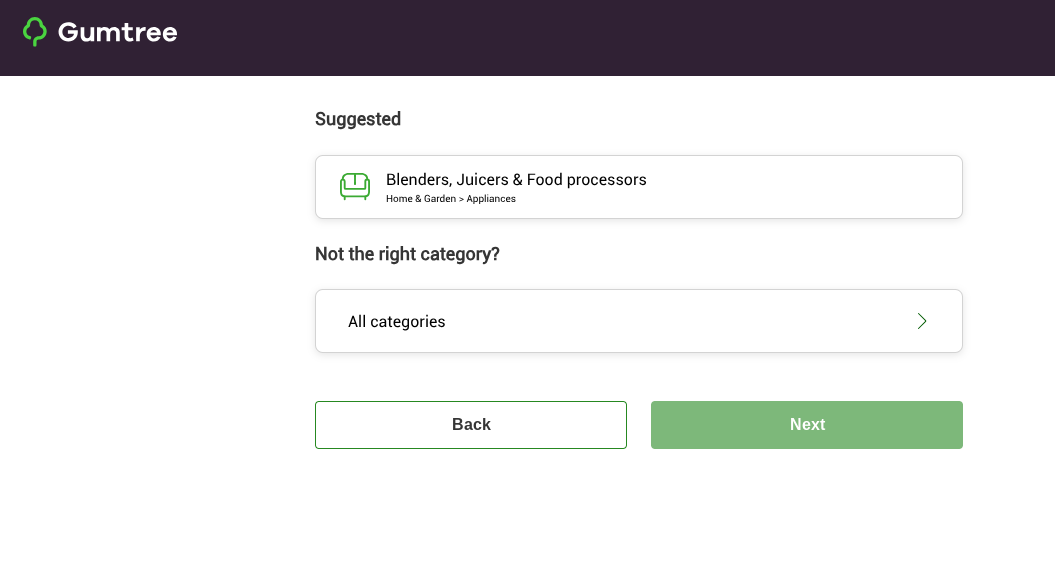Screen dimensions: 1055x572
Task: Click the 'Not the right category?' heading
Action: point(407,254)
